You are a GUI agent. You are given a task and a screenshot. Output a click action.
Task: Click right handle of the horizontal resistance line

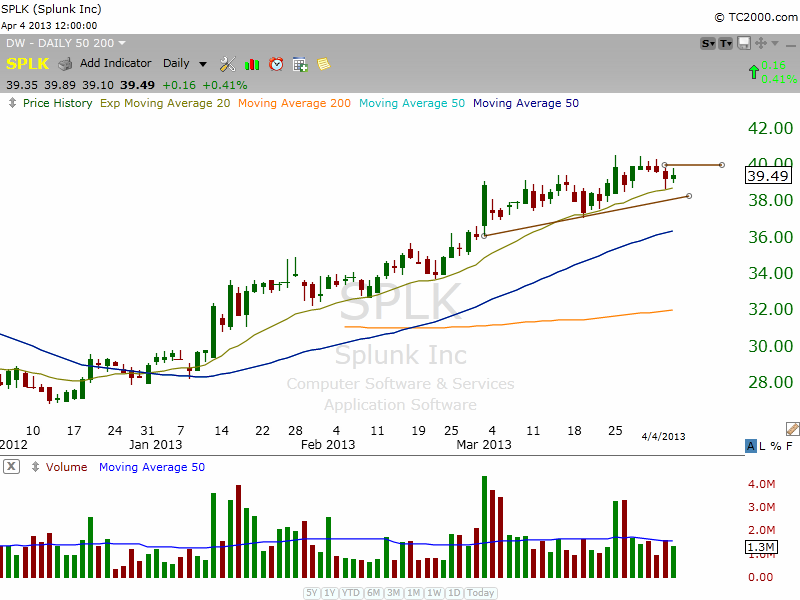721,165
